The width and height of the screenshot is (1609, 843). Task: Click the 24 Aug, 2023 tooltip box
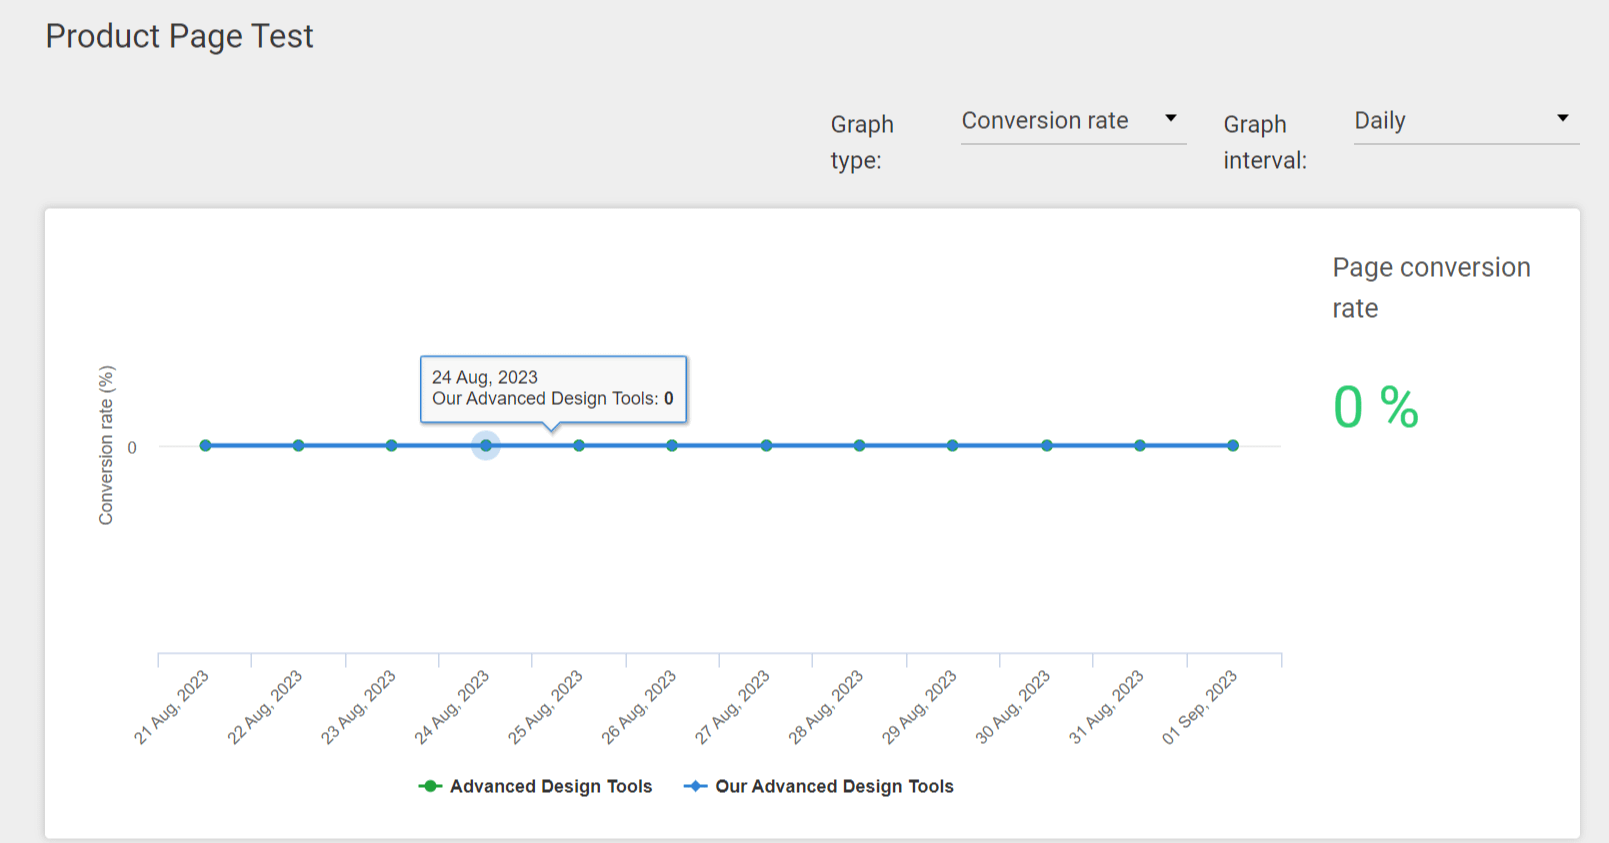pyautogui.click(x=553, y=389)
